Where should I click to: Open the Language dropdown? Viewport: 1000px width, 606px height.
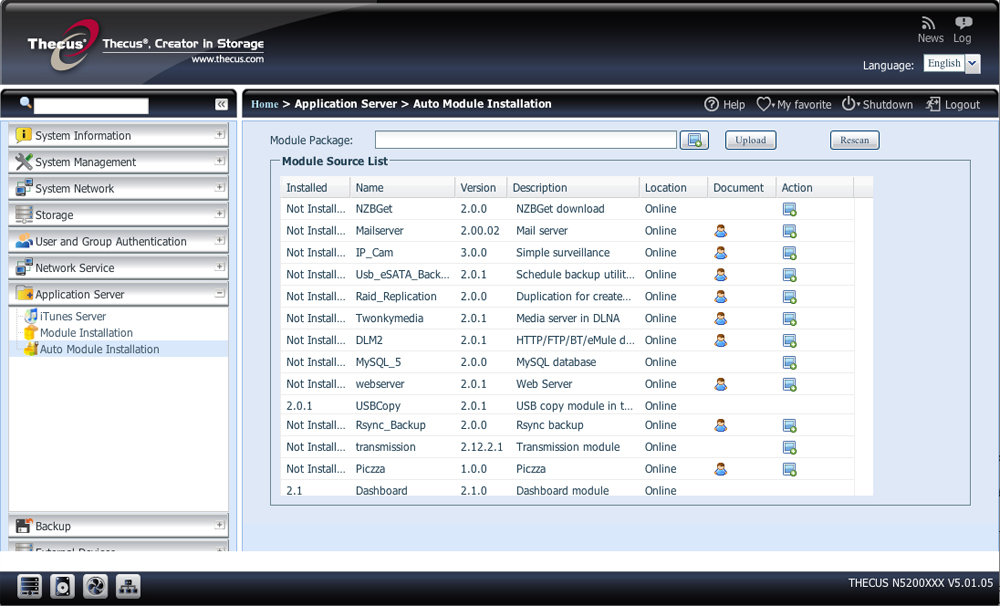(972, 63)
